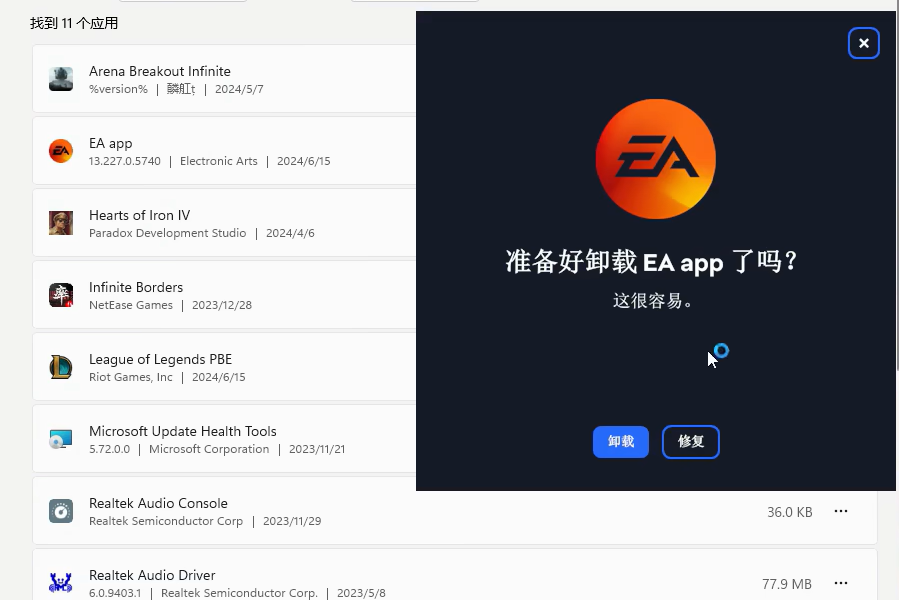Click the version 5.72.0.0 text

pos(110,449)
